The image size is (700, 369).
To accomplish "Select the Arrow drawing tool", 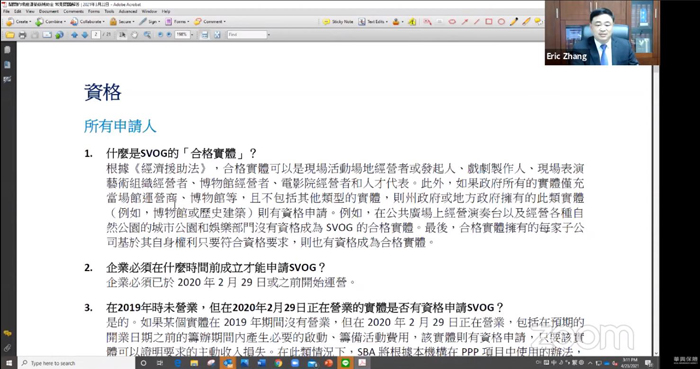I will tap(465, 21).
